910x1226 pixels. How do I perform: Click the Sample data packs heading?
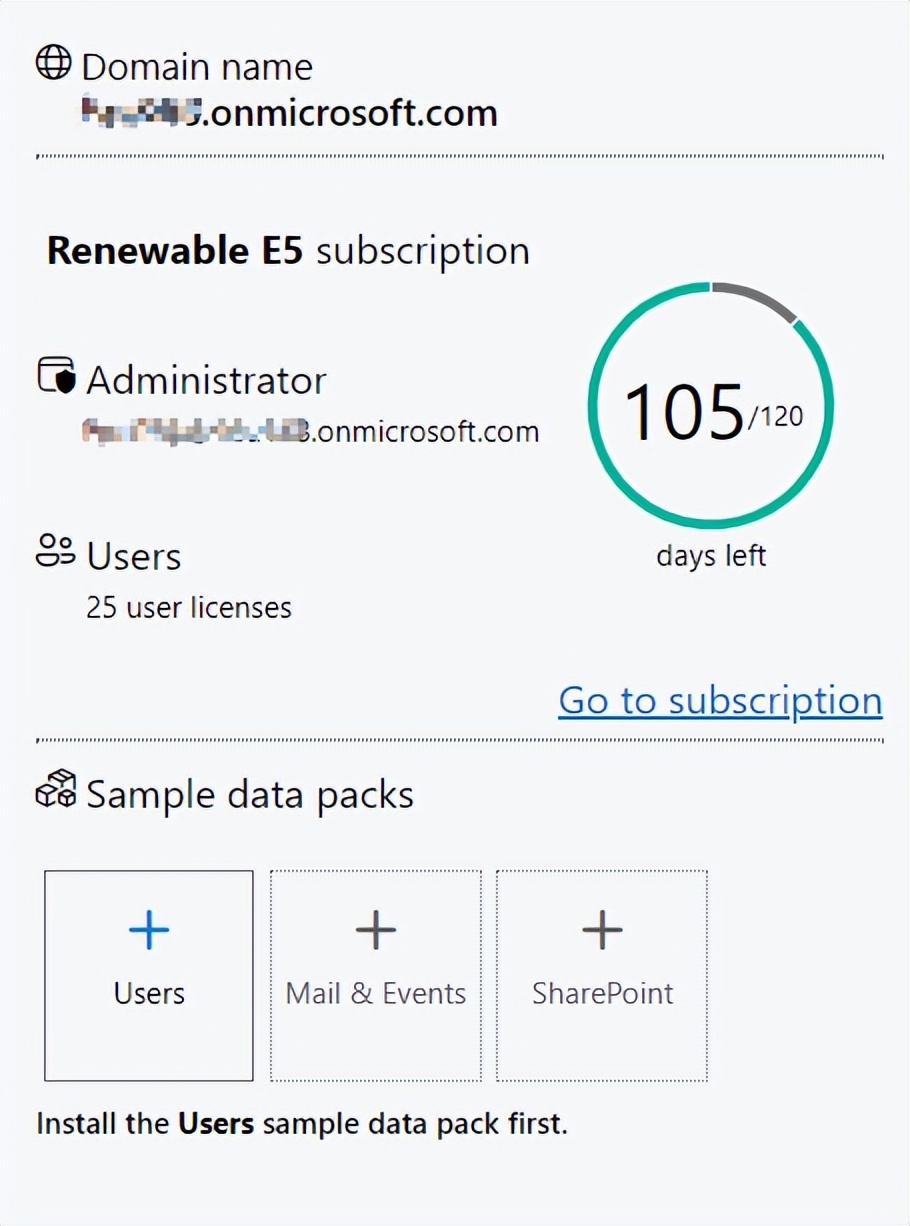(x=250, y=795)
